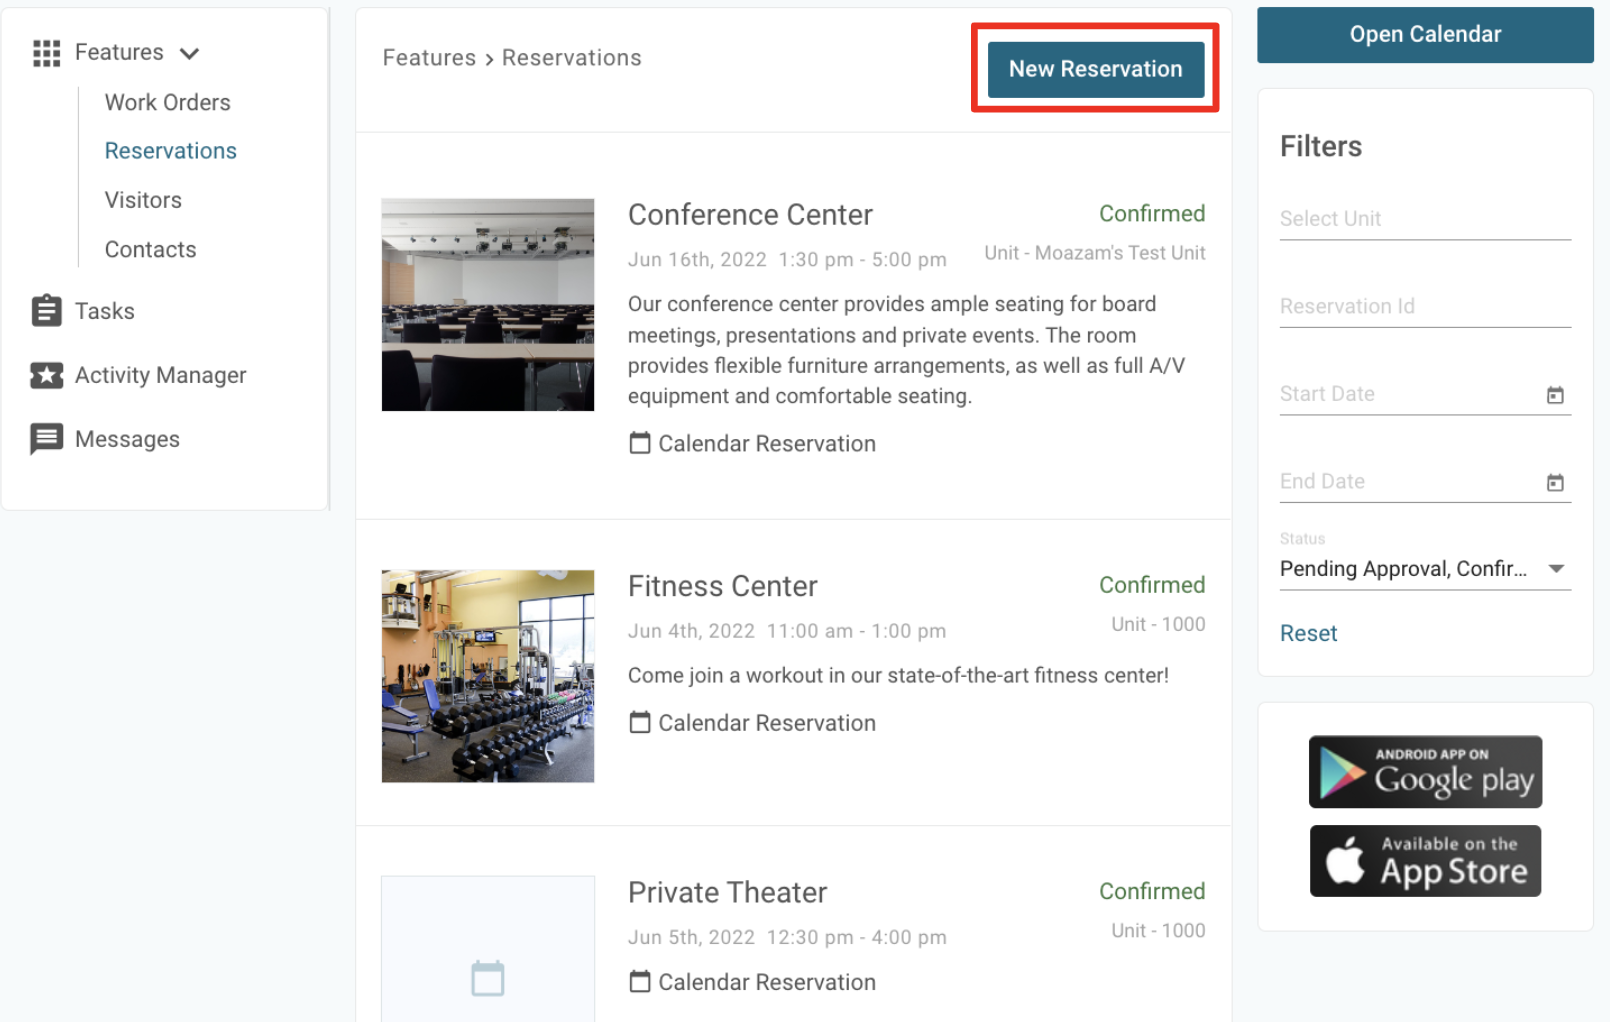Open the Select Unit filter field
The image size is (1610, 1022).
(x=1424, y=219)
